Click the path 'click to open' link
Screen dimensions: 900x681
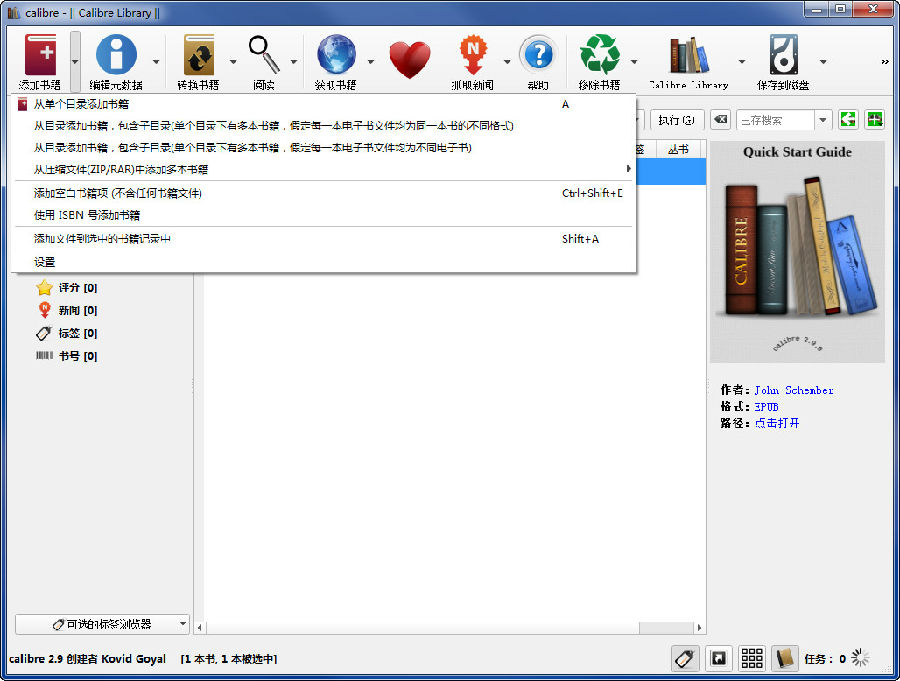click(777, 423)
